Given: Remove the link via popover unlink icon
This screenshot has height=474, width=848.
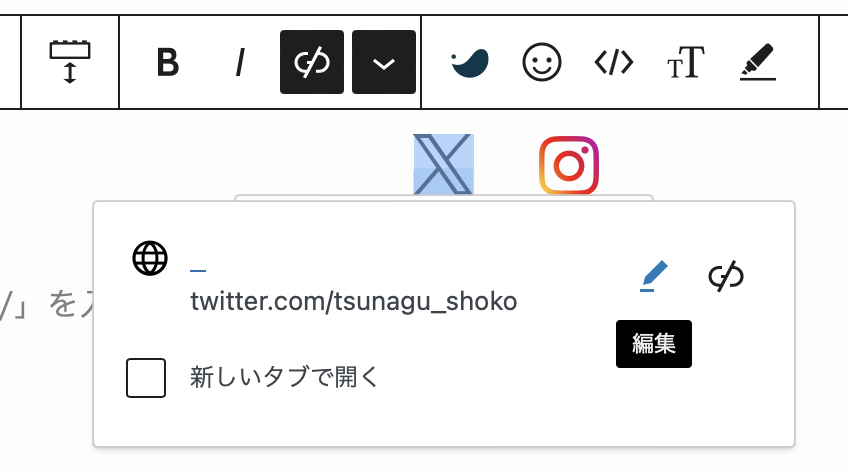Looking at the screenshot, I should pyautogui.click(x=726, y=276).
